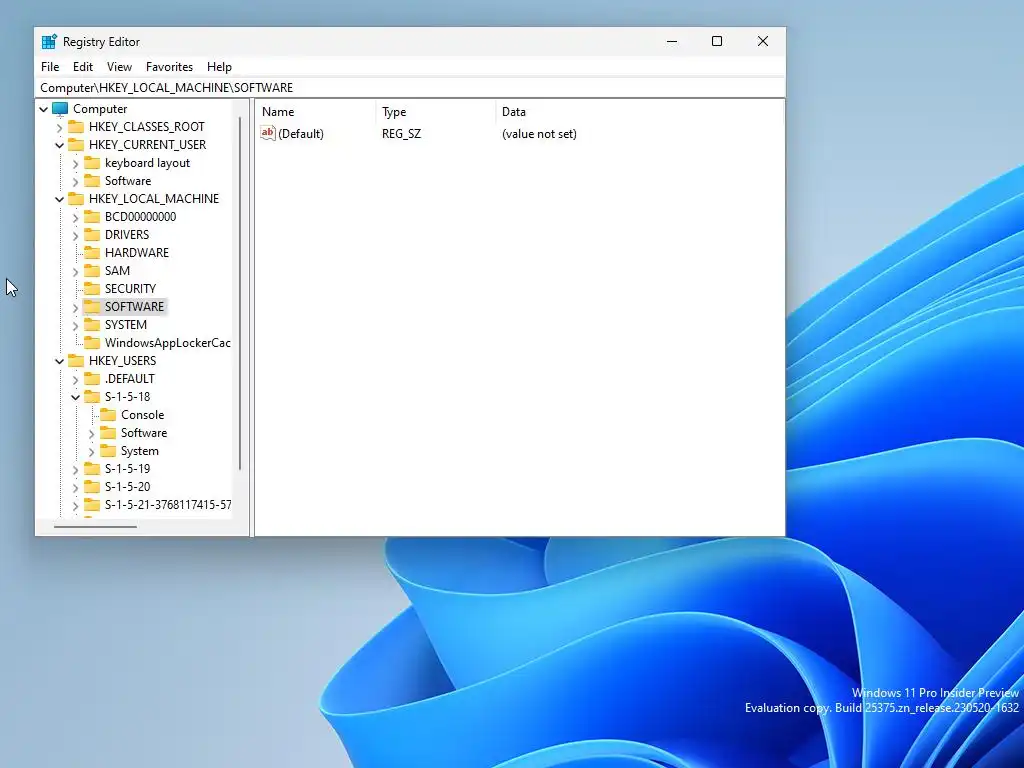Click the S-1-5-20 folder icon

[92, 487]
